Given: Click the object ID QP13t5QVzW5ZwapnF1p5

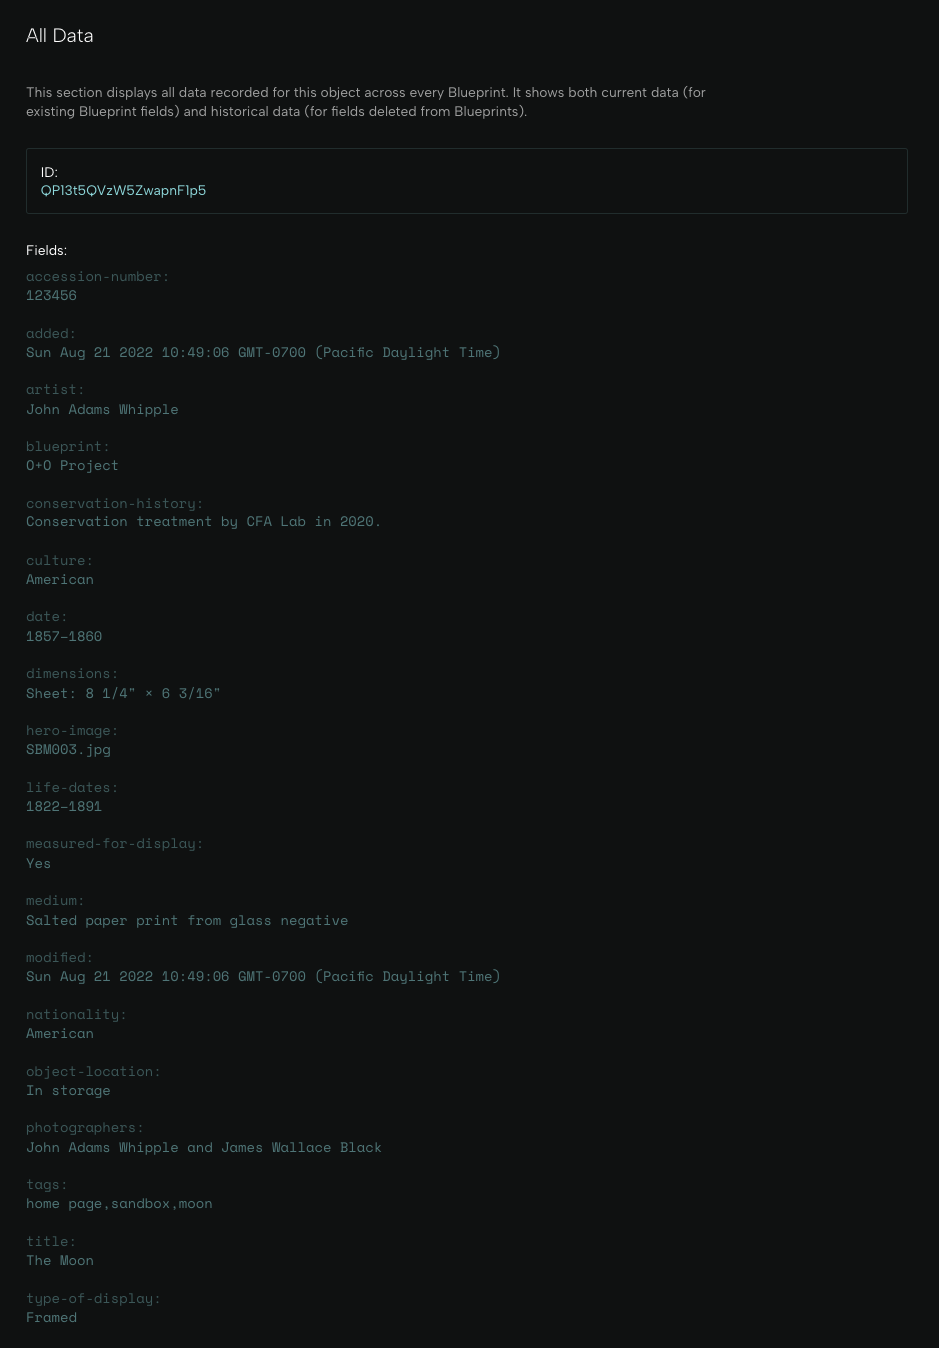Looking at the screenshot, I should click(x=123, y=190).
